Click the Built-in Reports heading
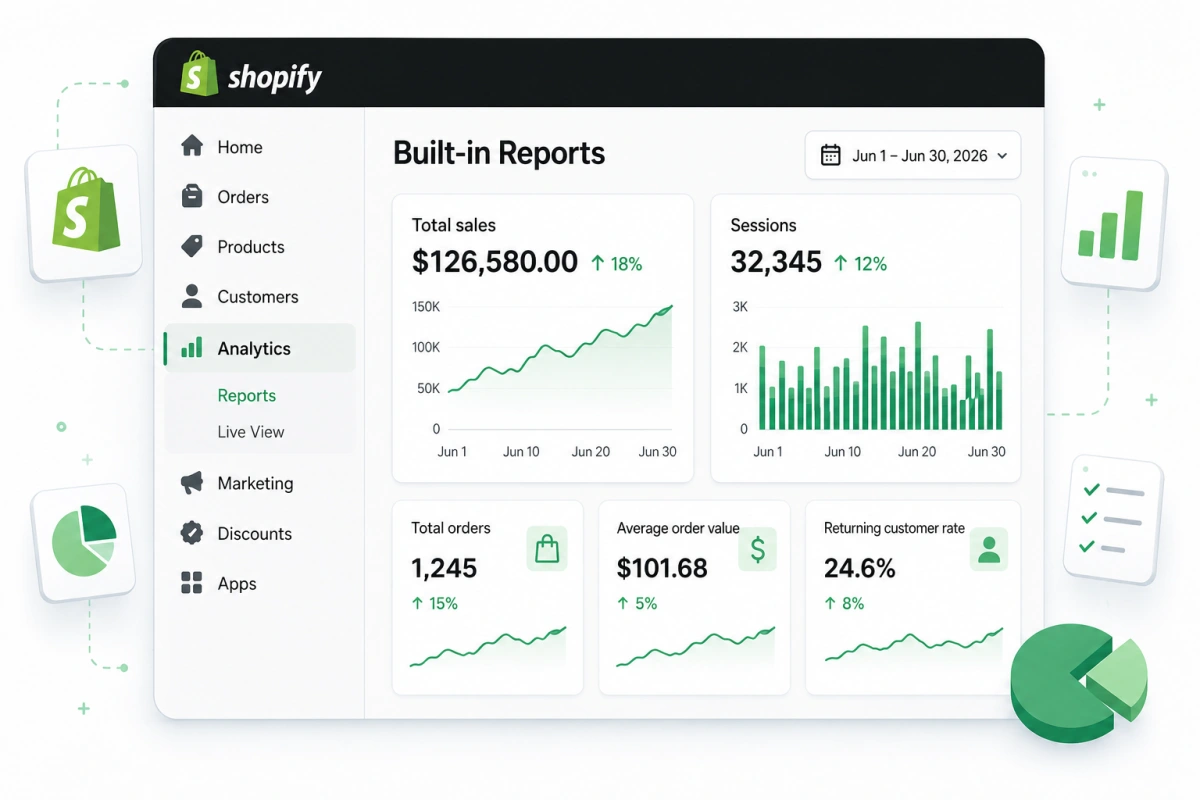Image resolution: width=1200 pixels, height=800 pixels. 499,153
